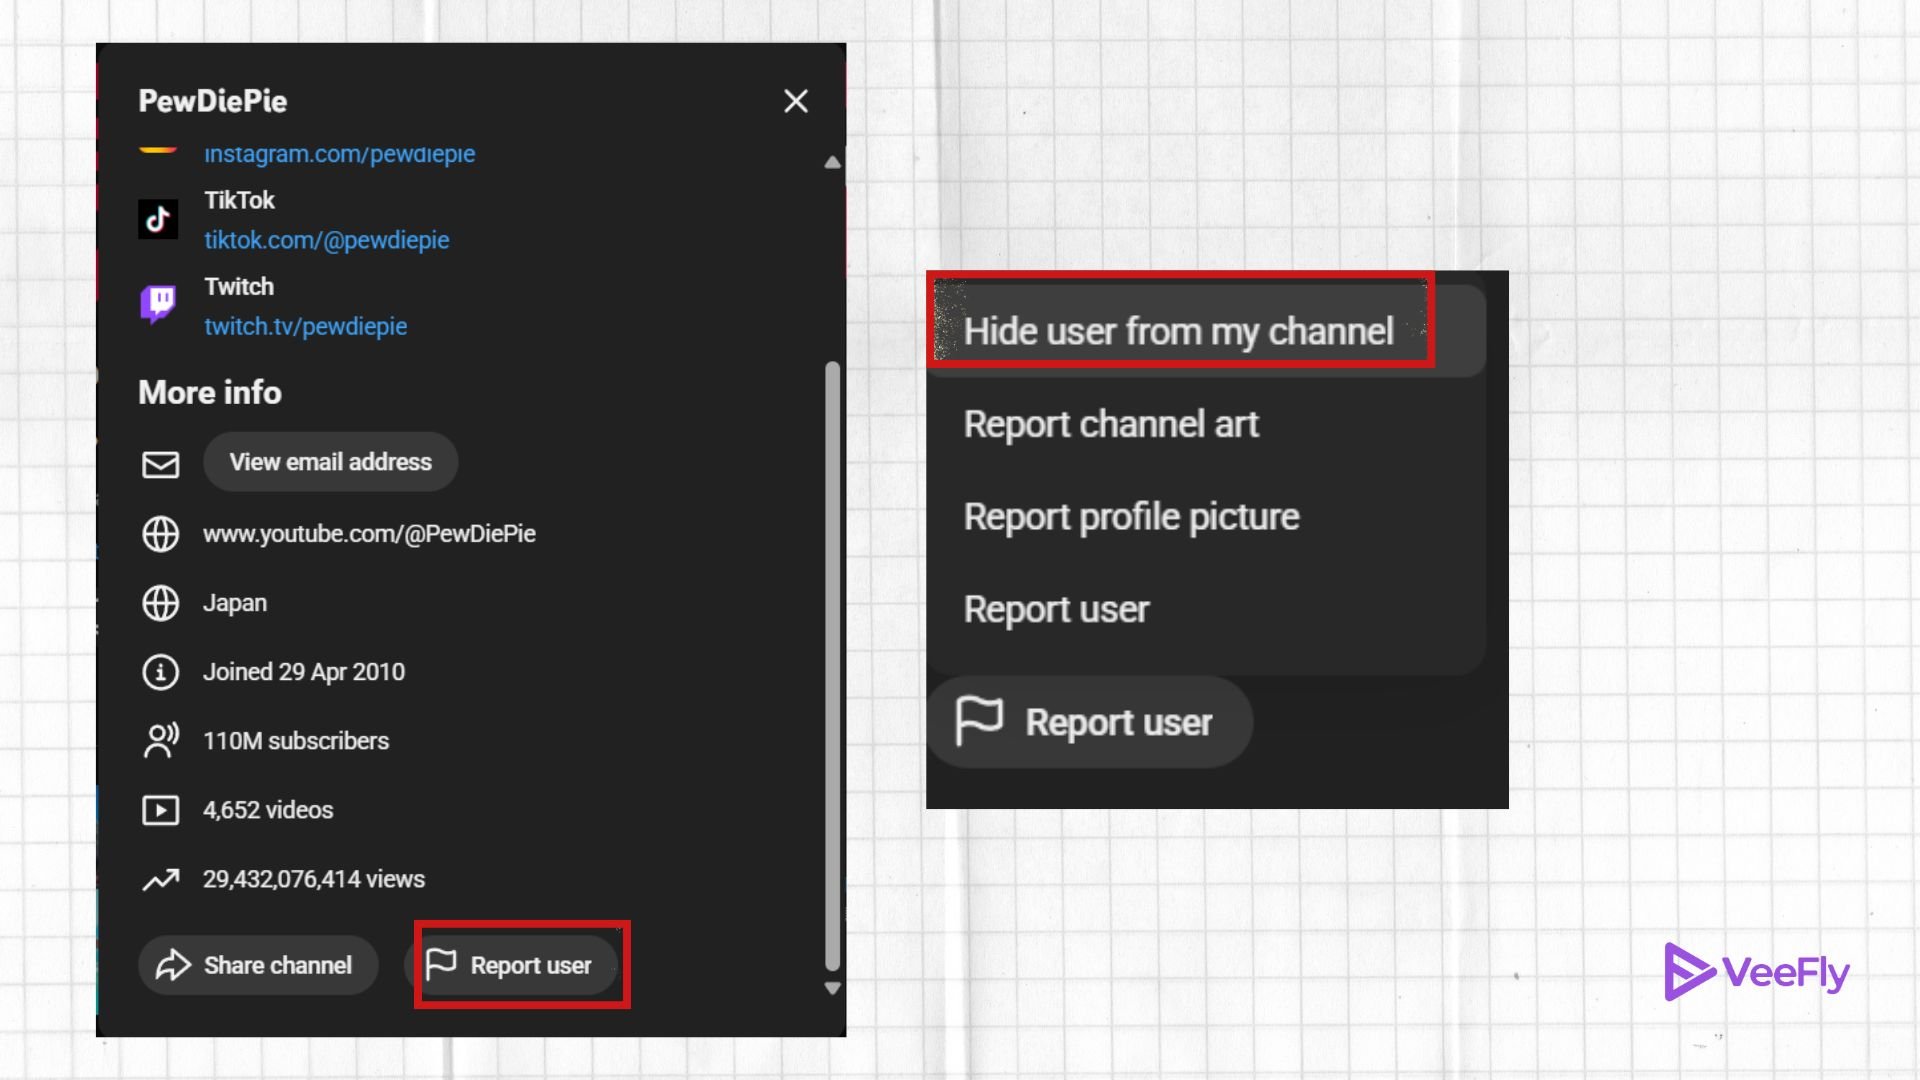The height and width of the screenshot is (1080, 1920).
Task: Click globe icon beside the YouTube URL
Action: (x=160, y=534)
